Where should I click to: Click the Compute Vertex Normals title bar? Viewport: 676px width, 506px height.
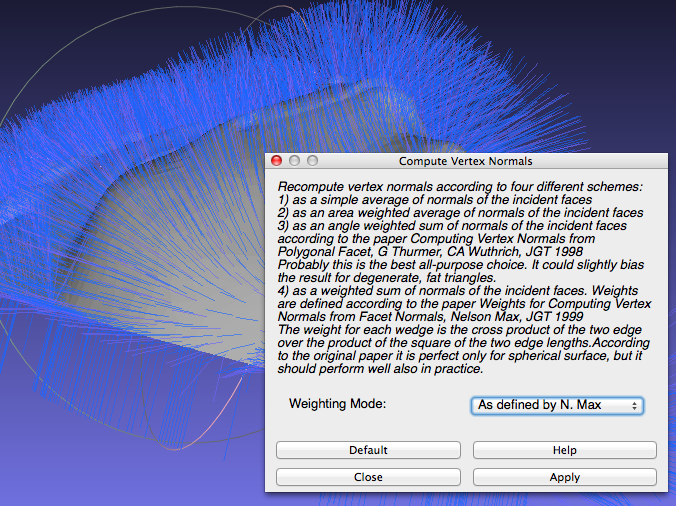point(466,161)
